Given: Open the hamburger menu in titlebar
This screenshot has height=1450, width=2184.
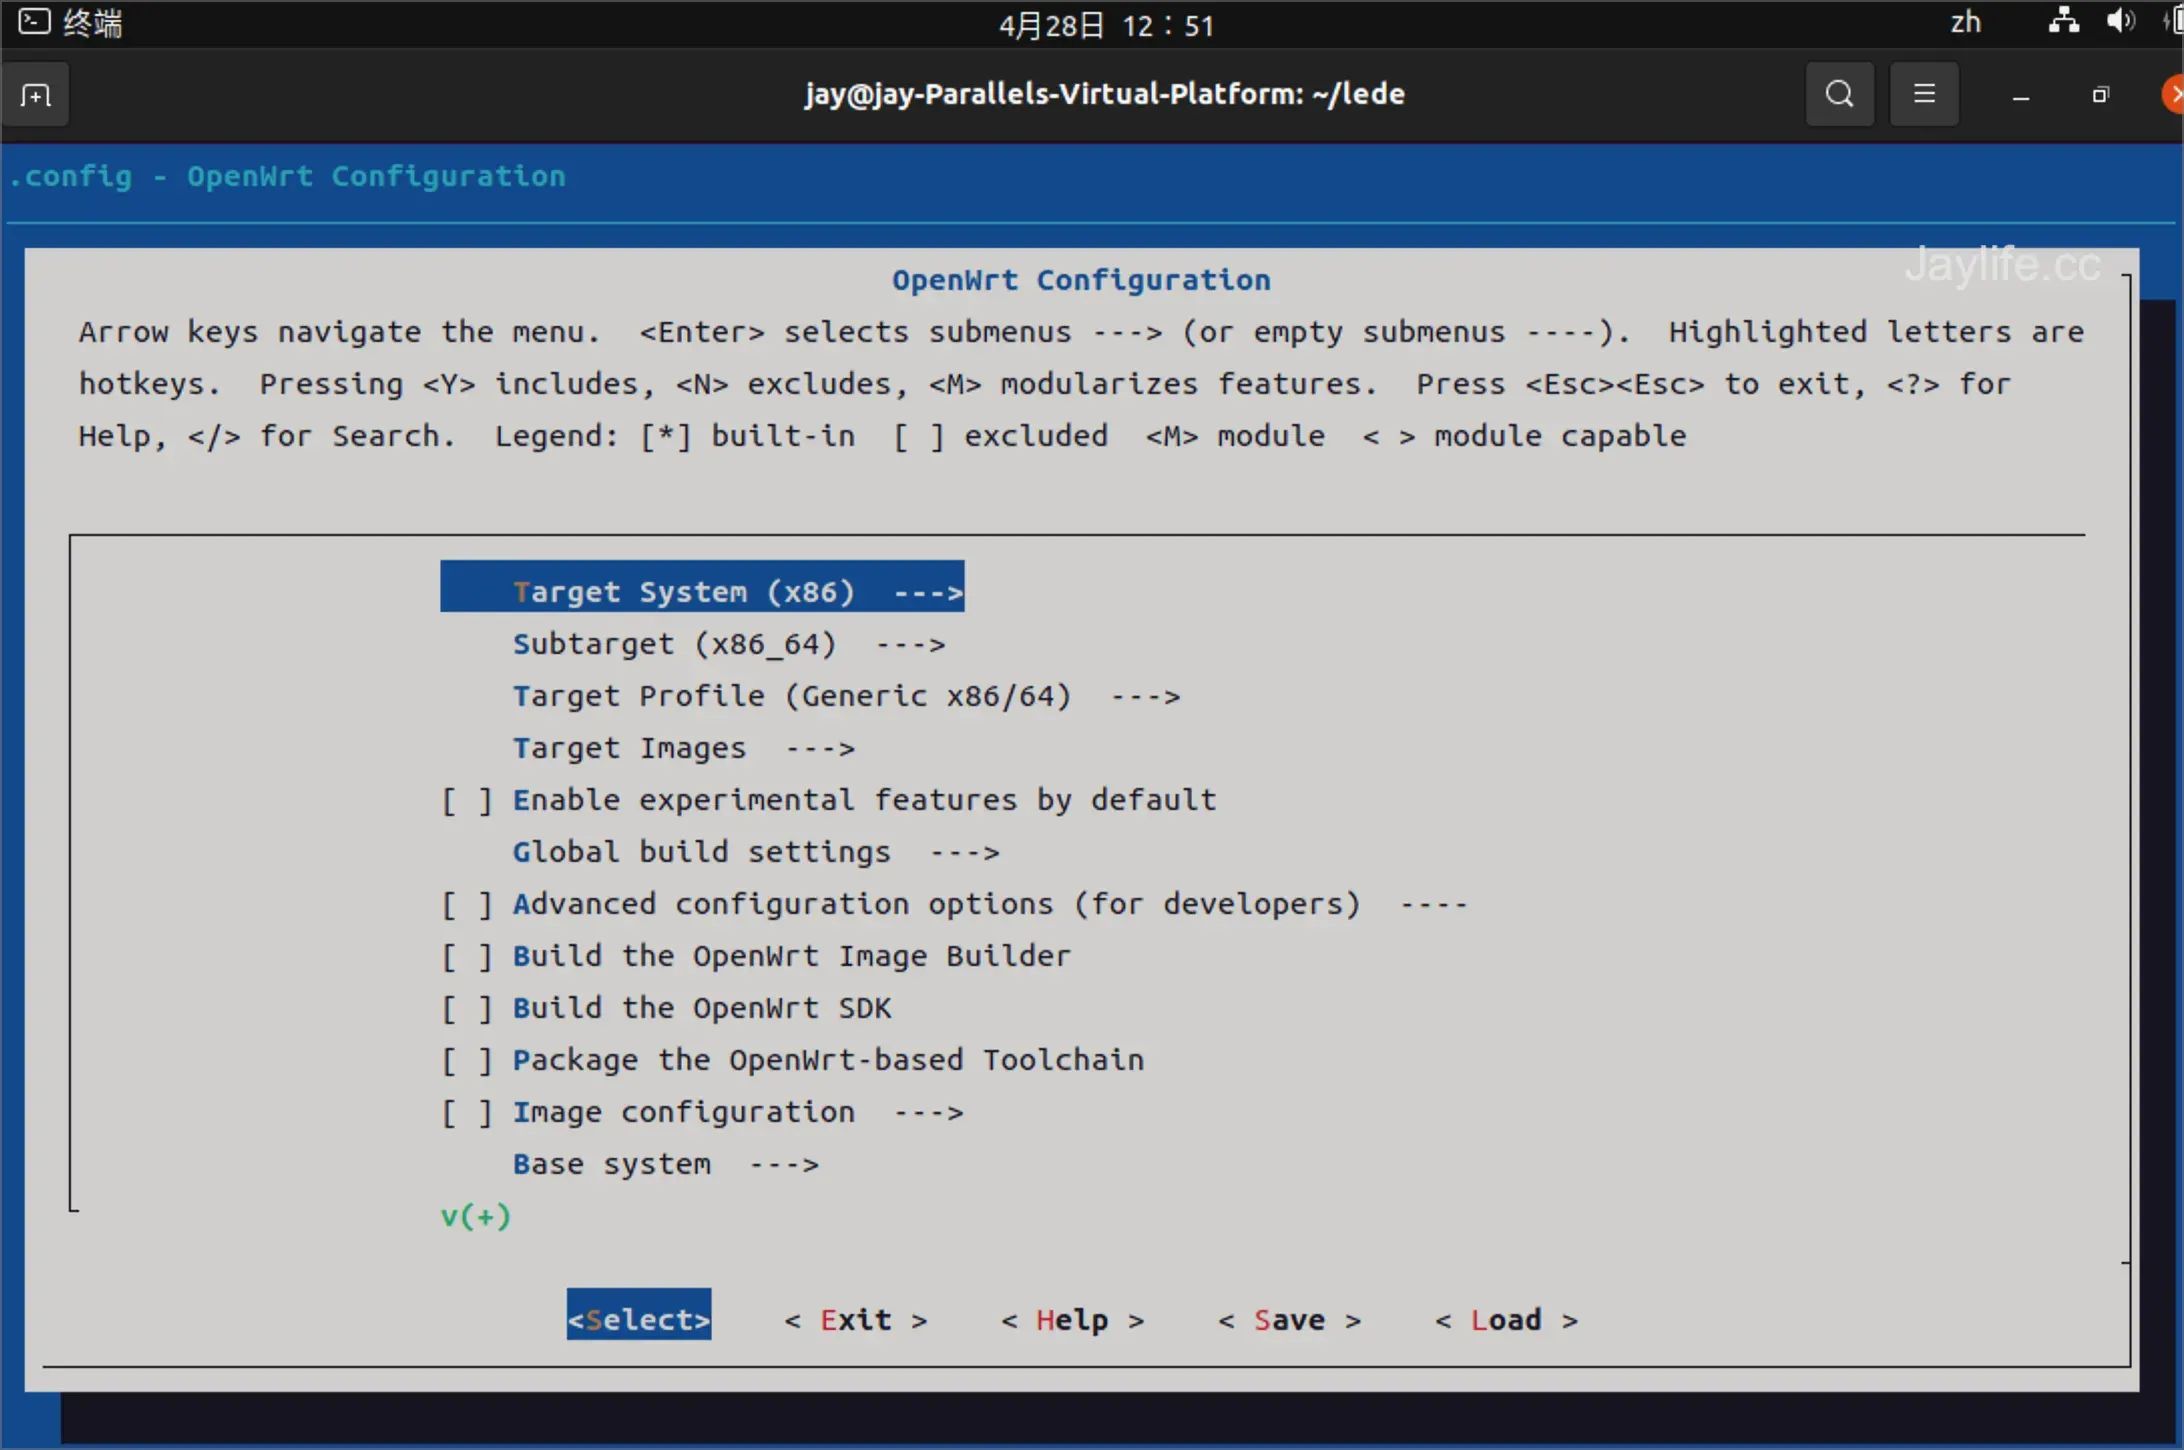Looking at the screenshot, I should pos(1923,94).
